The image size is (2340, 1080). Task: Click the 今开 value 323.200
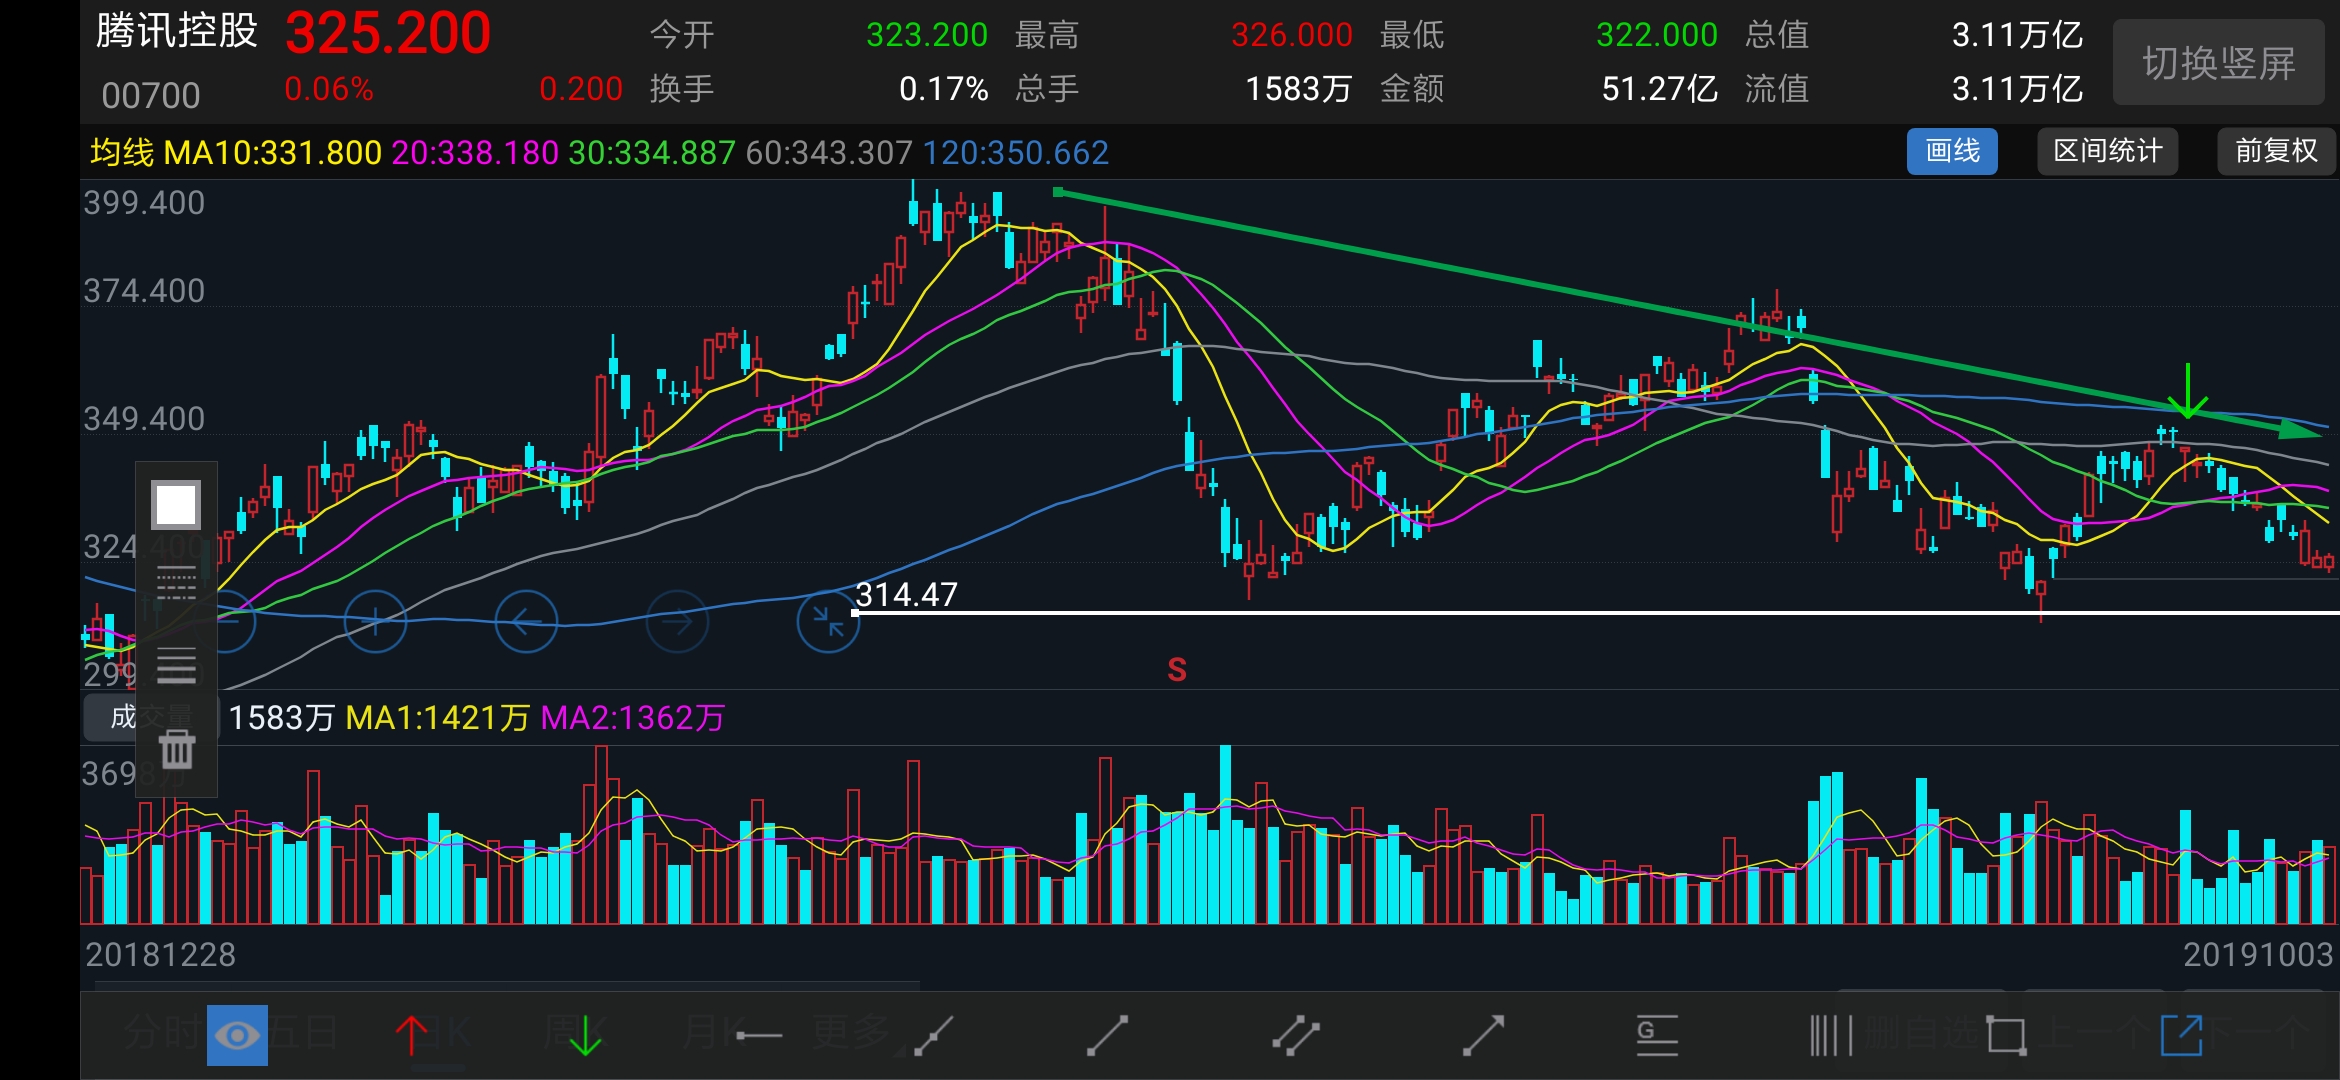(927, 35)
